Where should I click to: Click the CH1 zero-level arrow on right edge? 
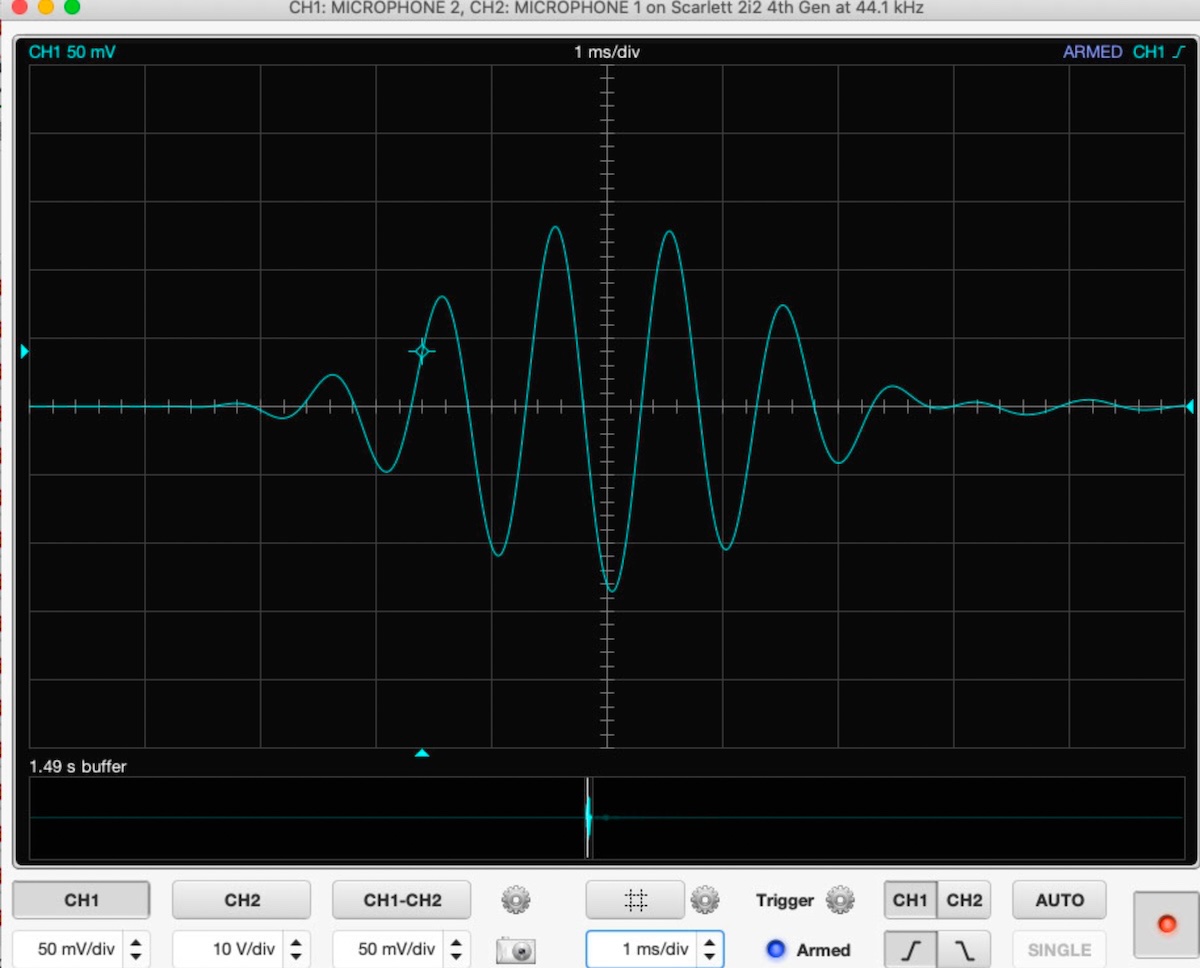point(1189,406)
